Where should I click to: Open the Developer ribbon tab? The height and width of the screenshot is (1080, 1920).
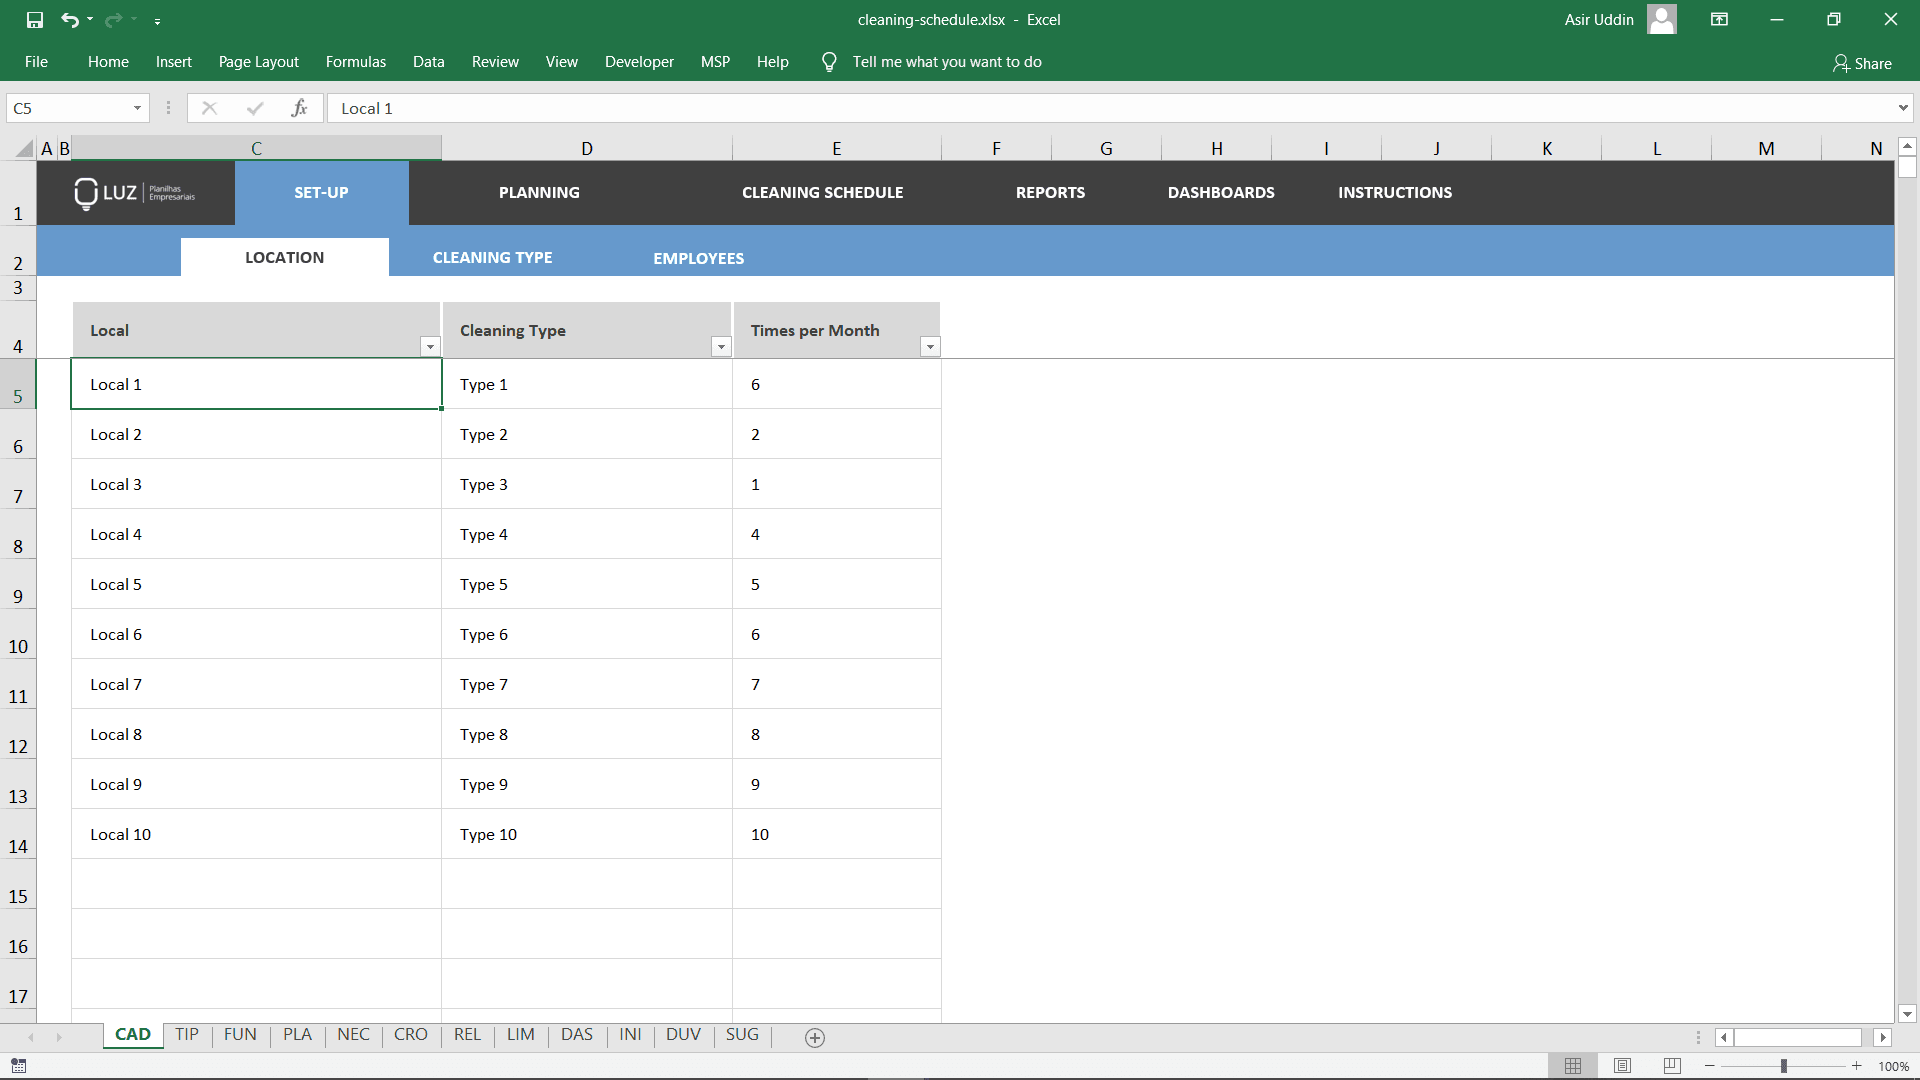(x=638, y=61)
